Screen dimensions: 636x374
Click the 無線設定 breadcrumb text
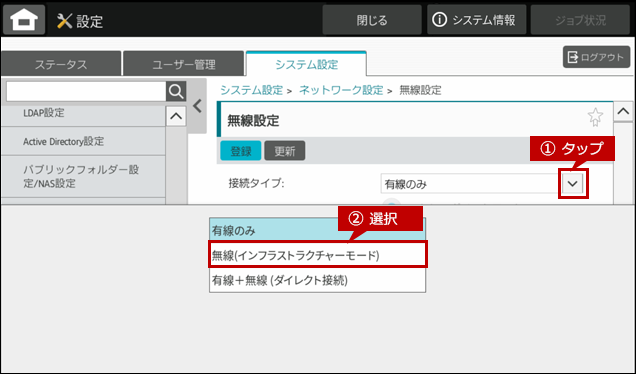(x=420, y=90)
